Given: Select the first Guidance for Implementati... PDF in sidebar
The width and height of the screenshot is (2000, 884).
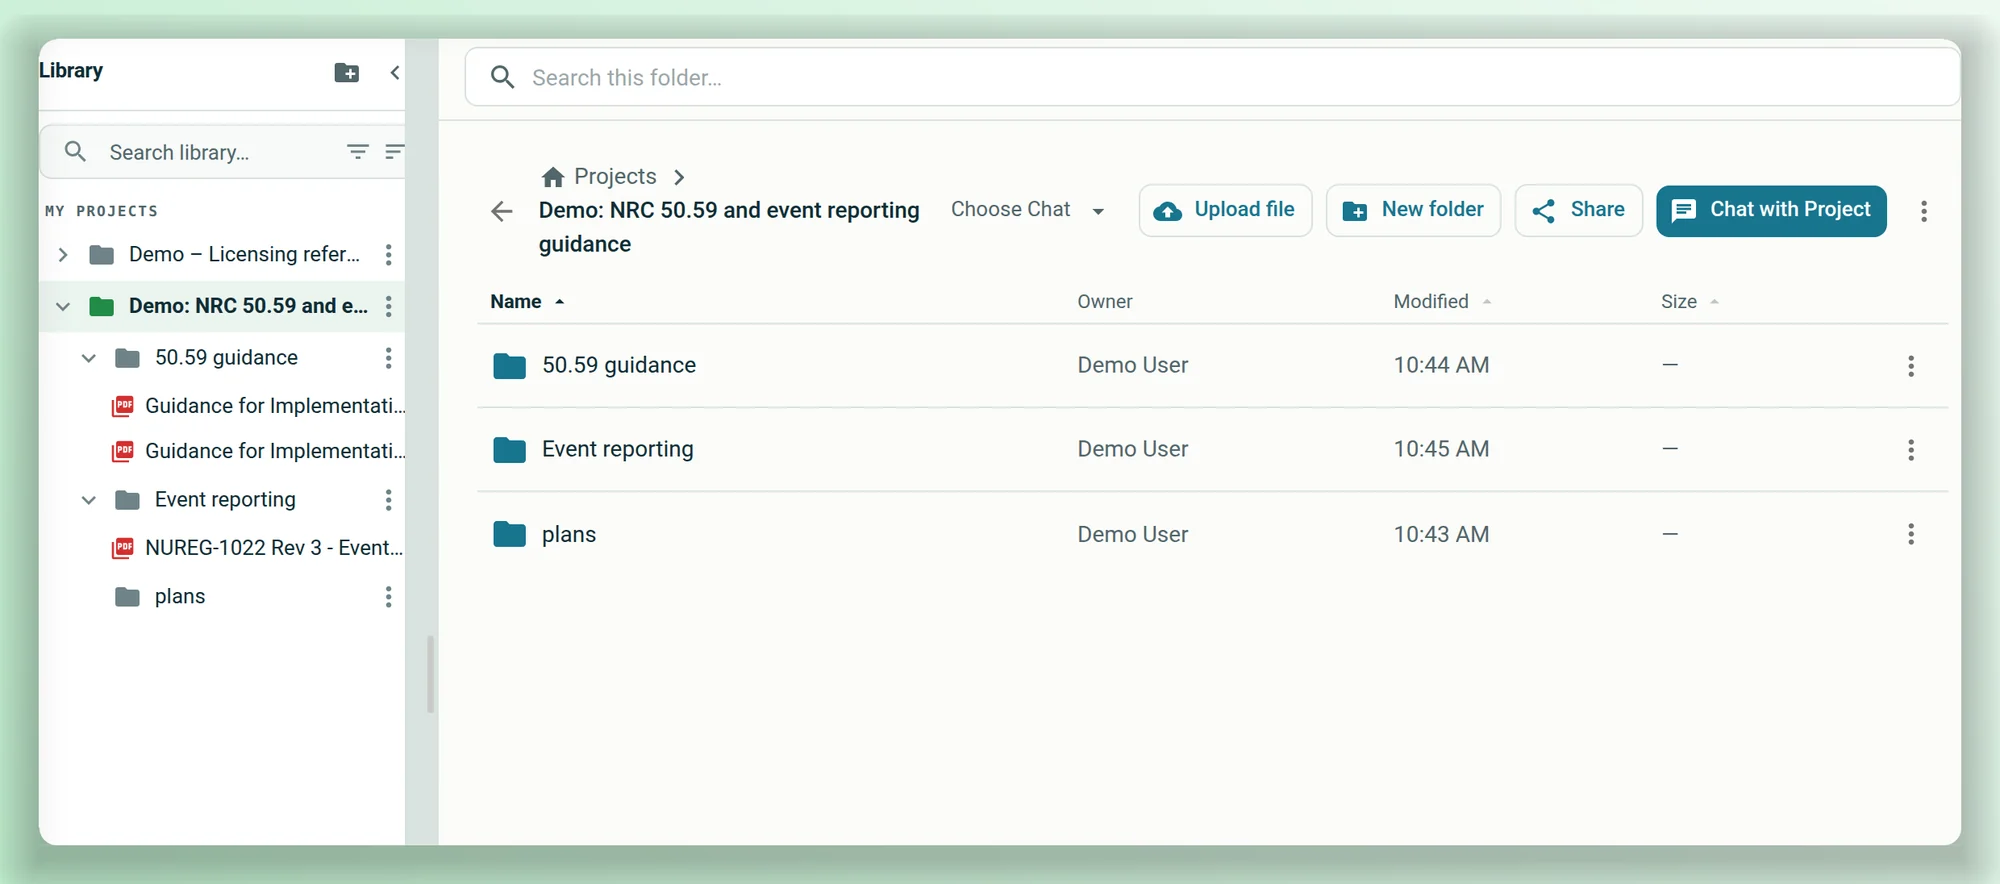Looking at the screenshot, I should tap(258, 406).
